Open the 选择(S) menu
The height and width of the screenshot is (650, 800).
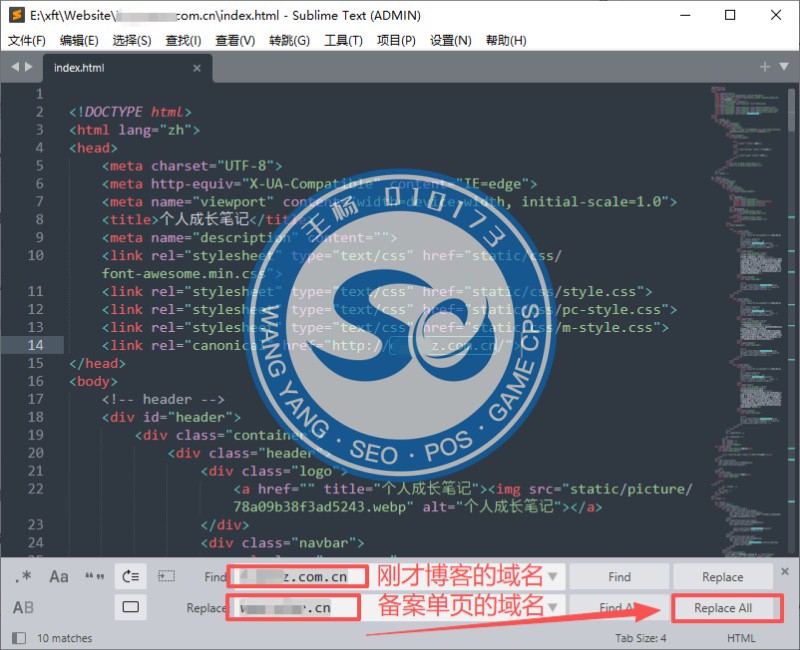132,40
